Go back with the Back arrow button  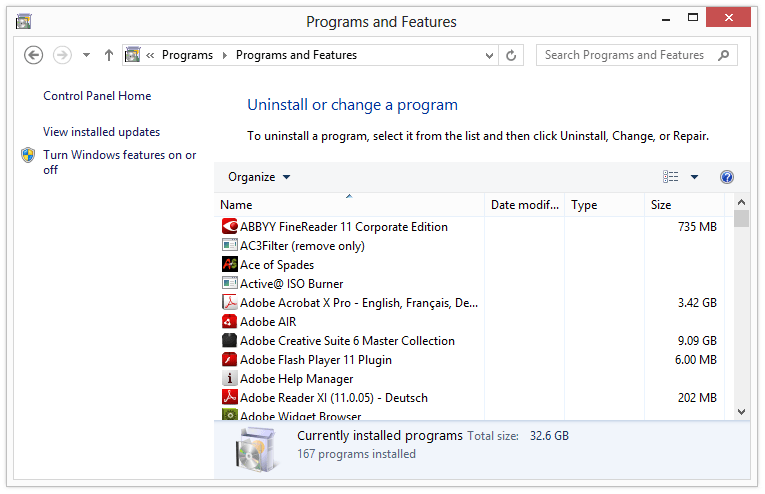point(34,55)
